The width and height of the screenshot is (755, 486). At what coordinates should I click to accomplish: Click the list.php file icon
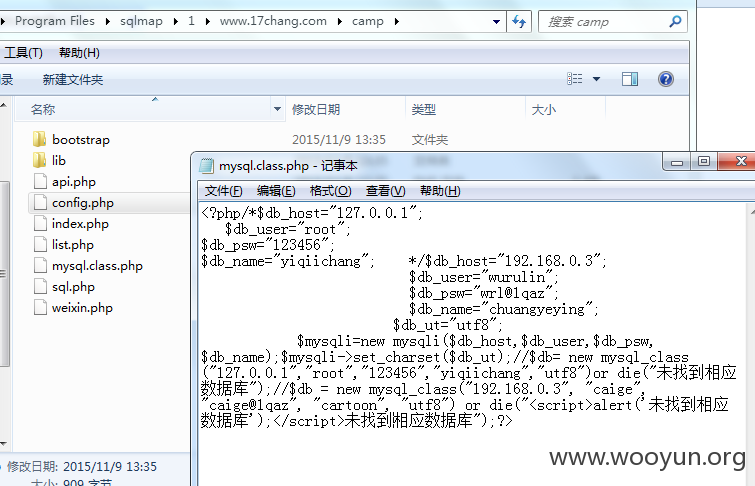coord(40,245)
